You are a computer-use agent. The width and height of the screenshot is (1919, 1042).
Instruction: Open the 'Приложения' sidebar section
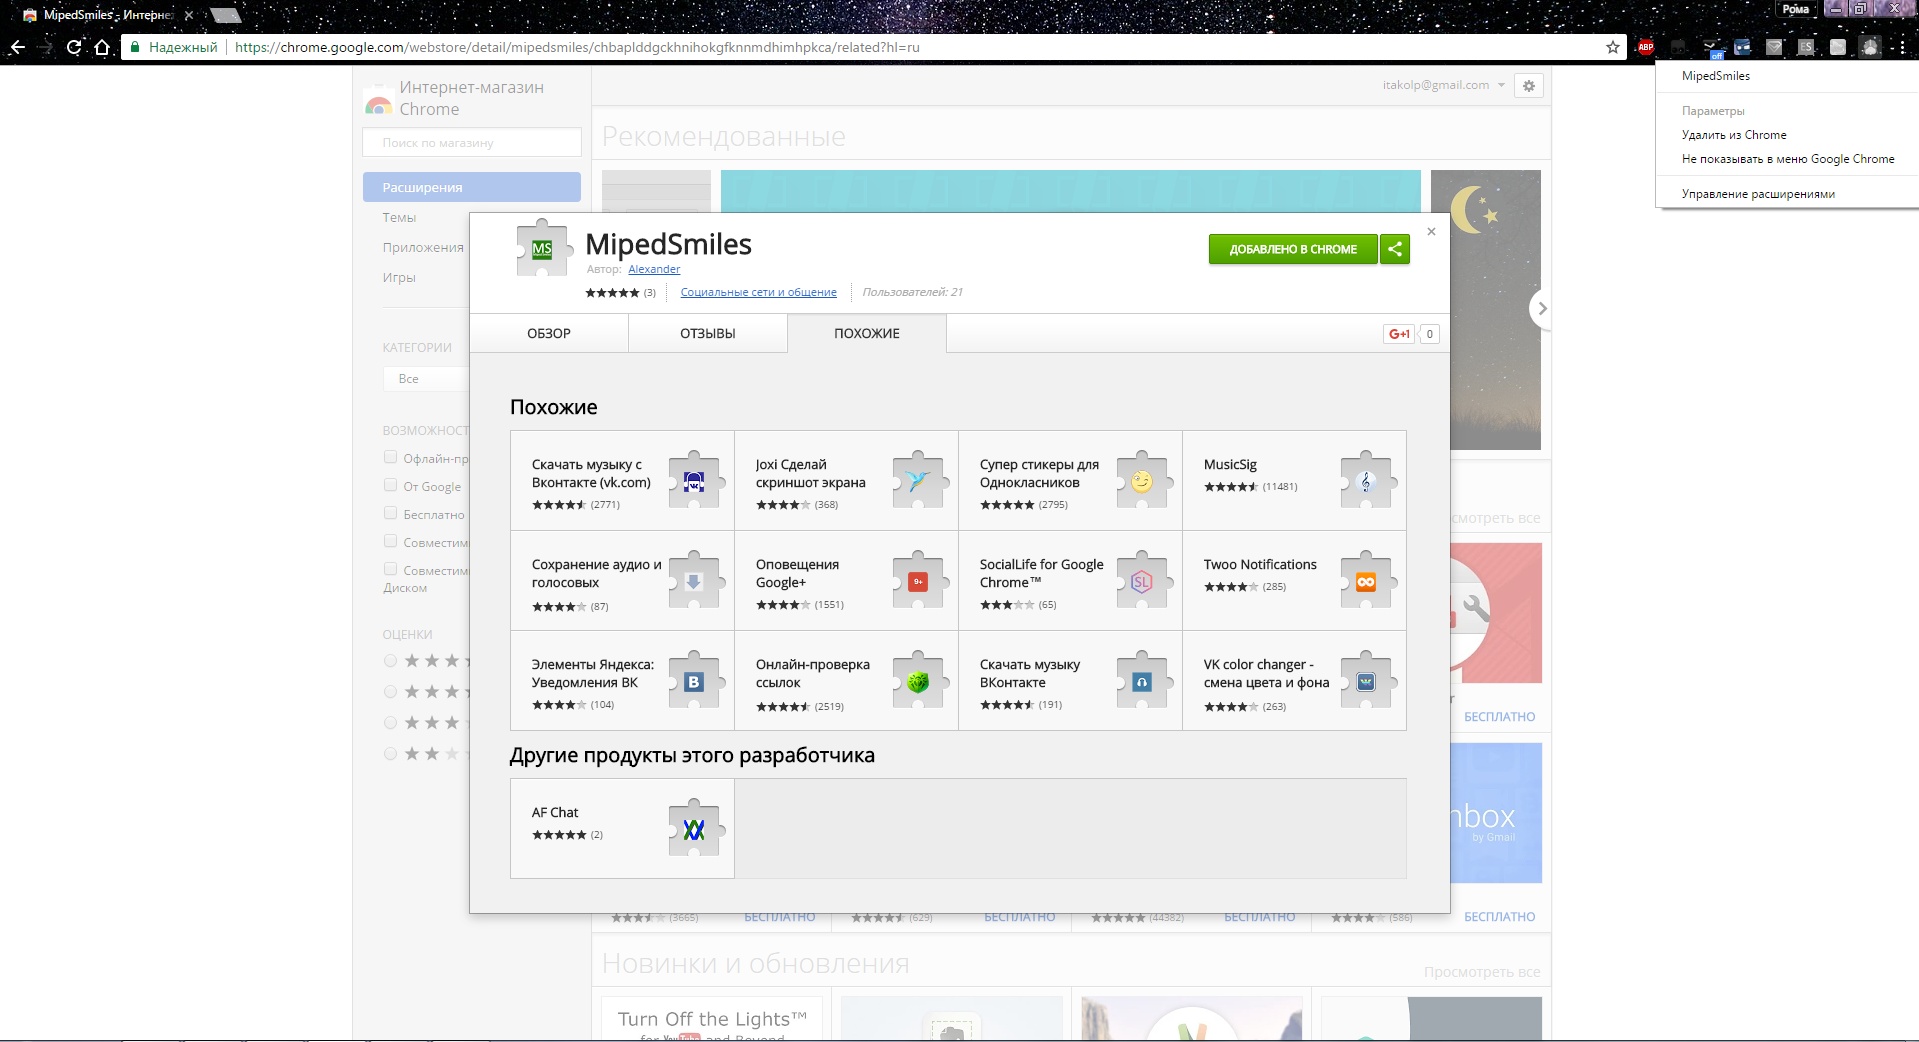[x=423, y=248]
